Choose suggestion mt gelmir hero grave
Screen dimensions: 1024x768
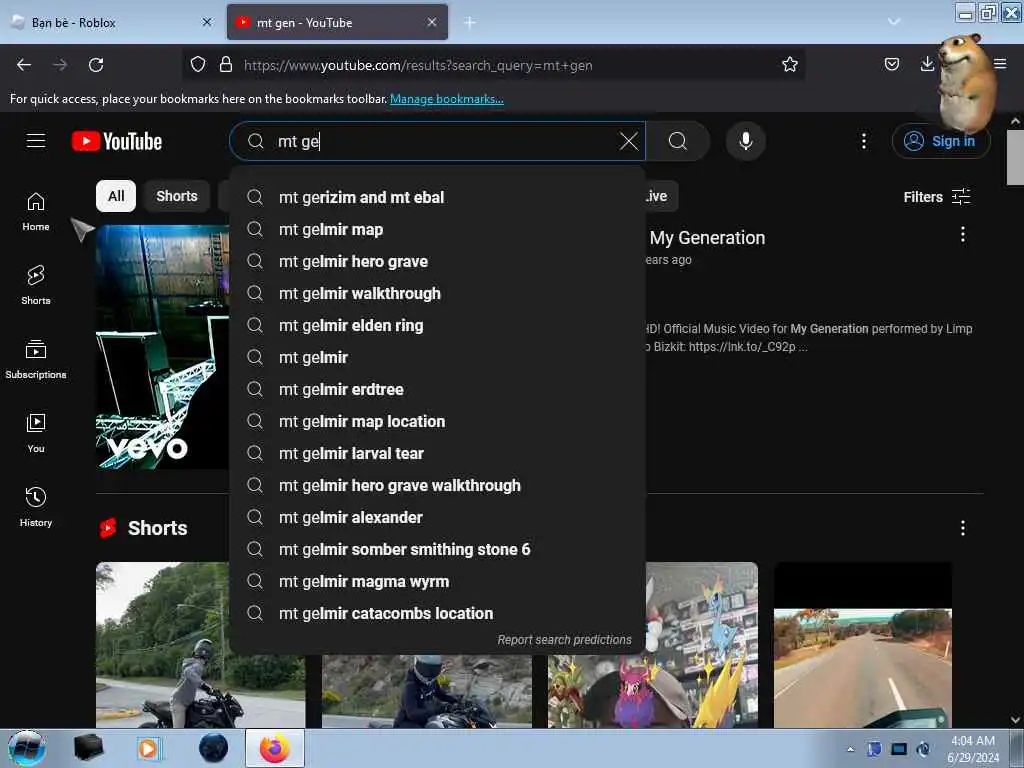(x=438, y=261)
